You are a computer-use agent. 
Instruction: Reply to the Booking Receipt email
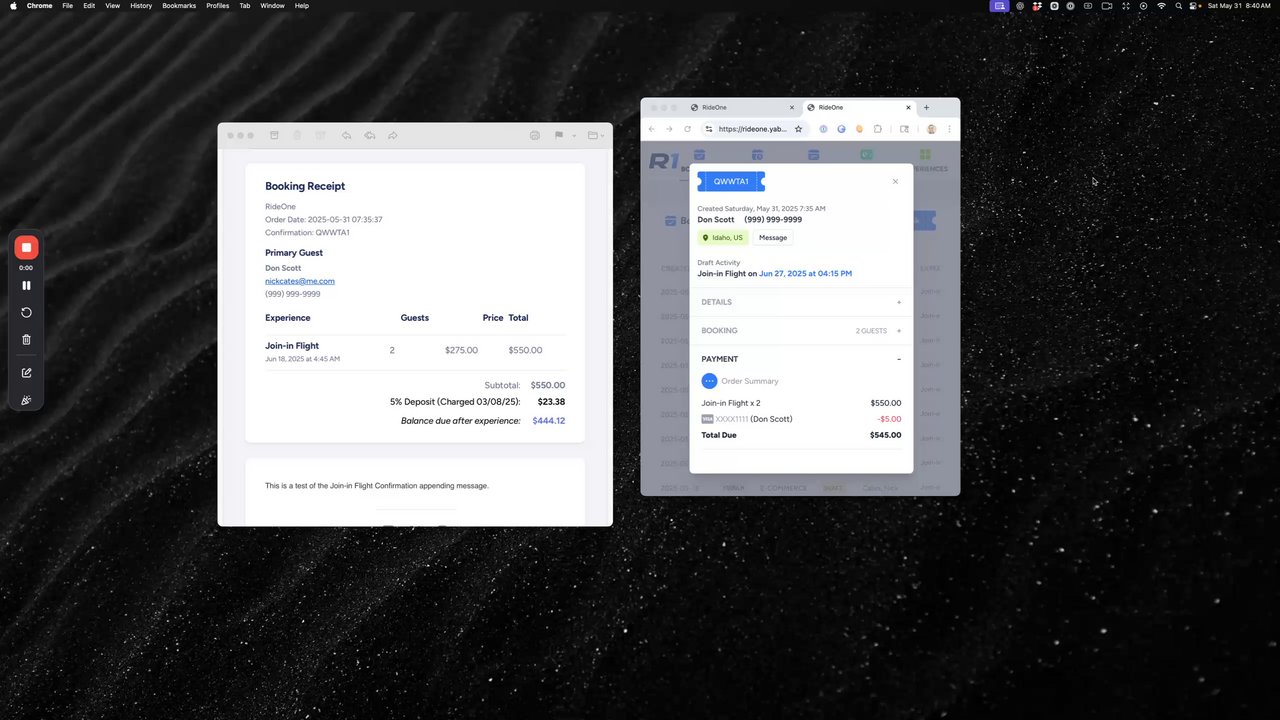(x=346, y=135)
